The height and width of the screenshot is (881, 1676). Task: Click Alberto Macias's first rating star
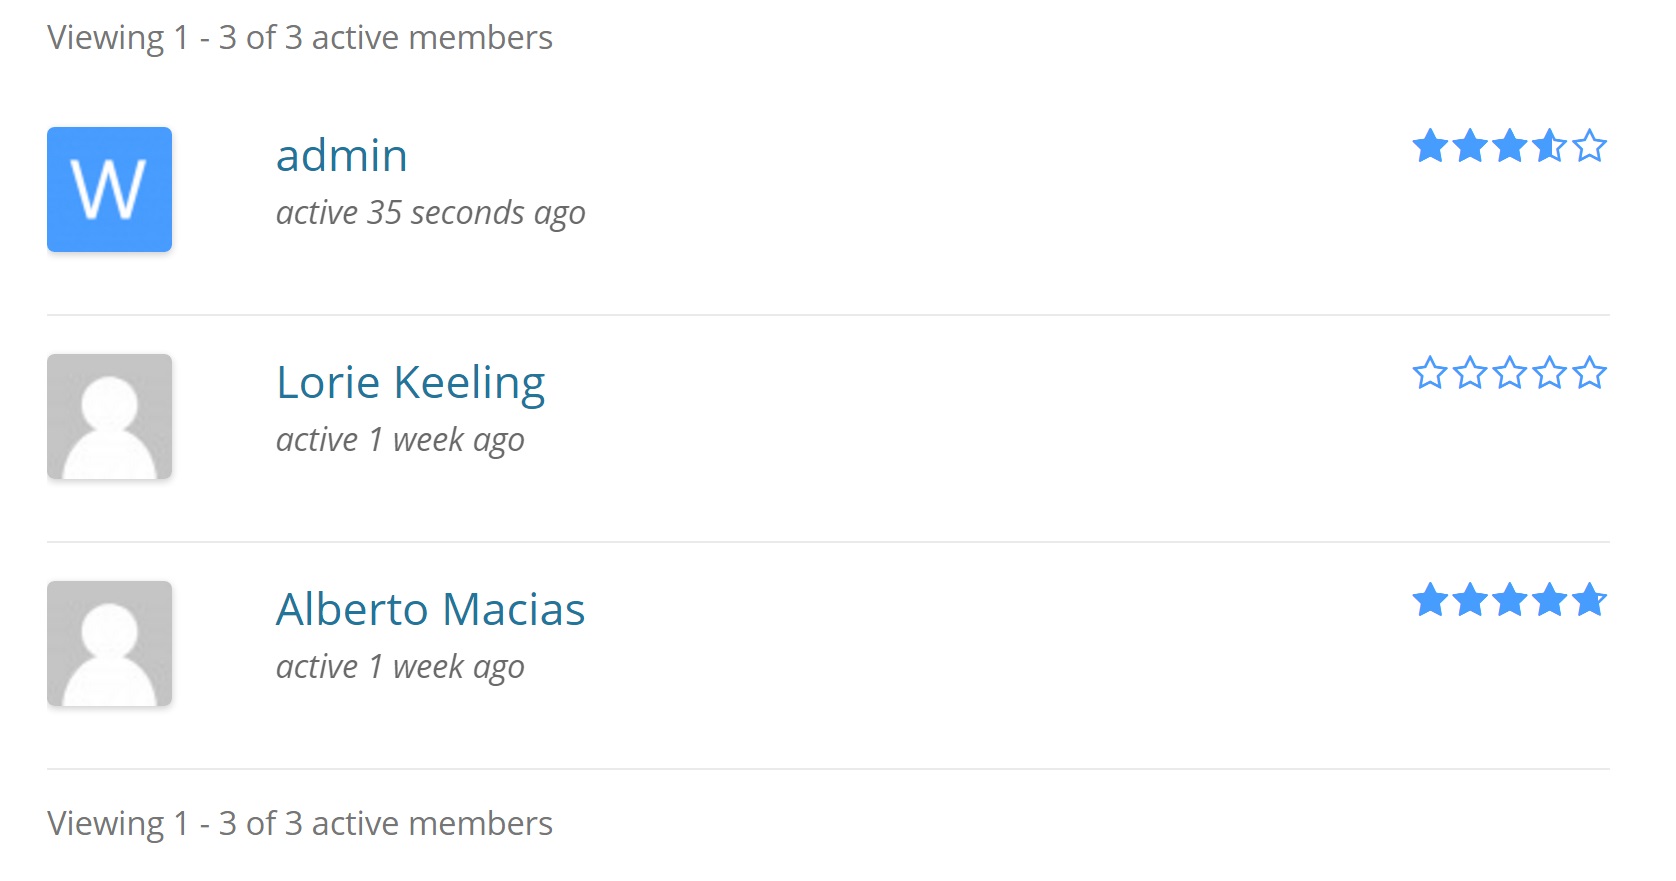1430,600
